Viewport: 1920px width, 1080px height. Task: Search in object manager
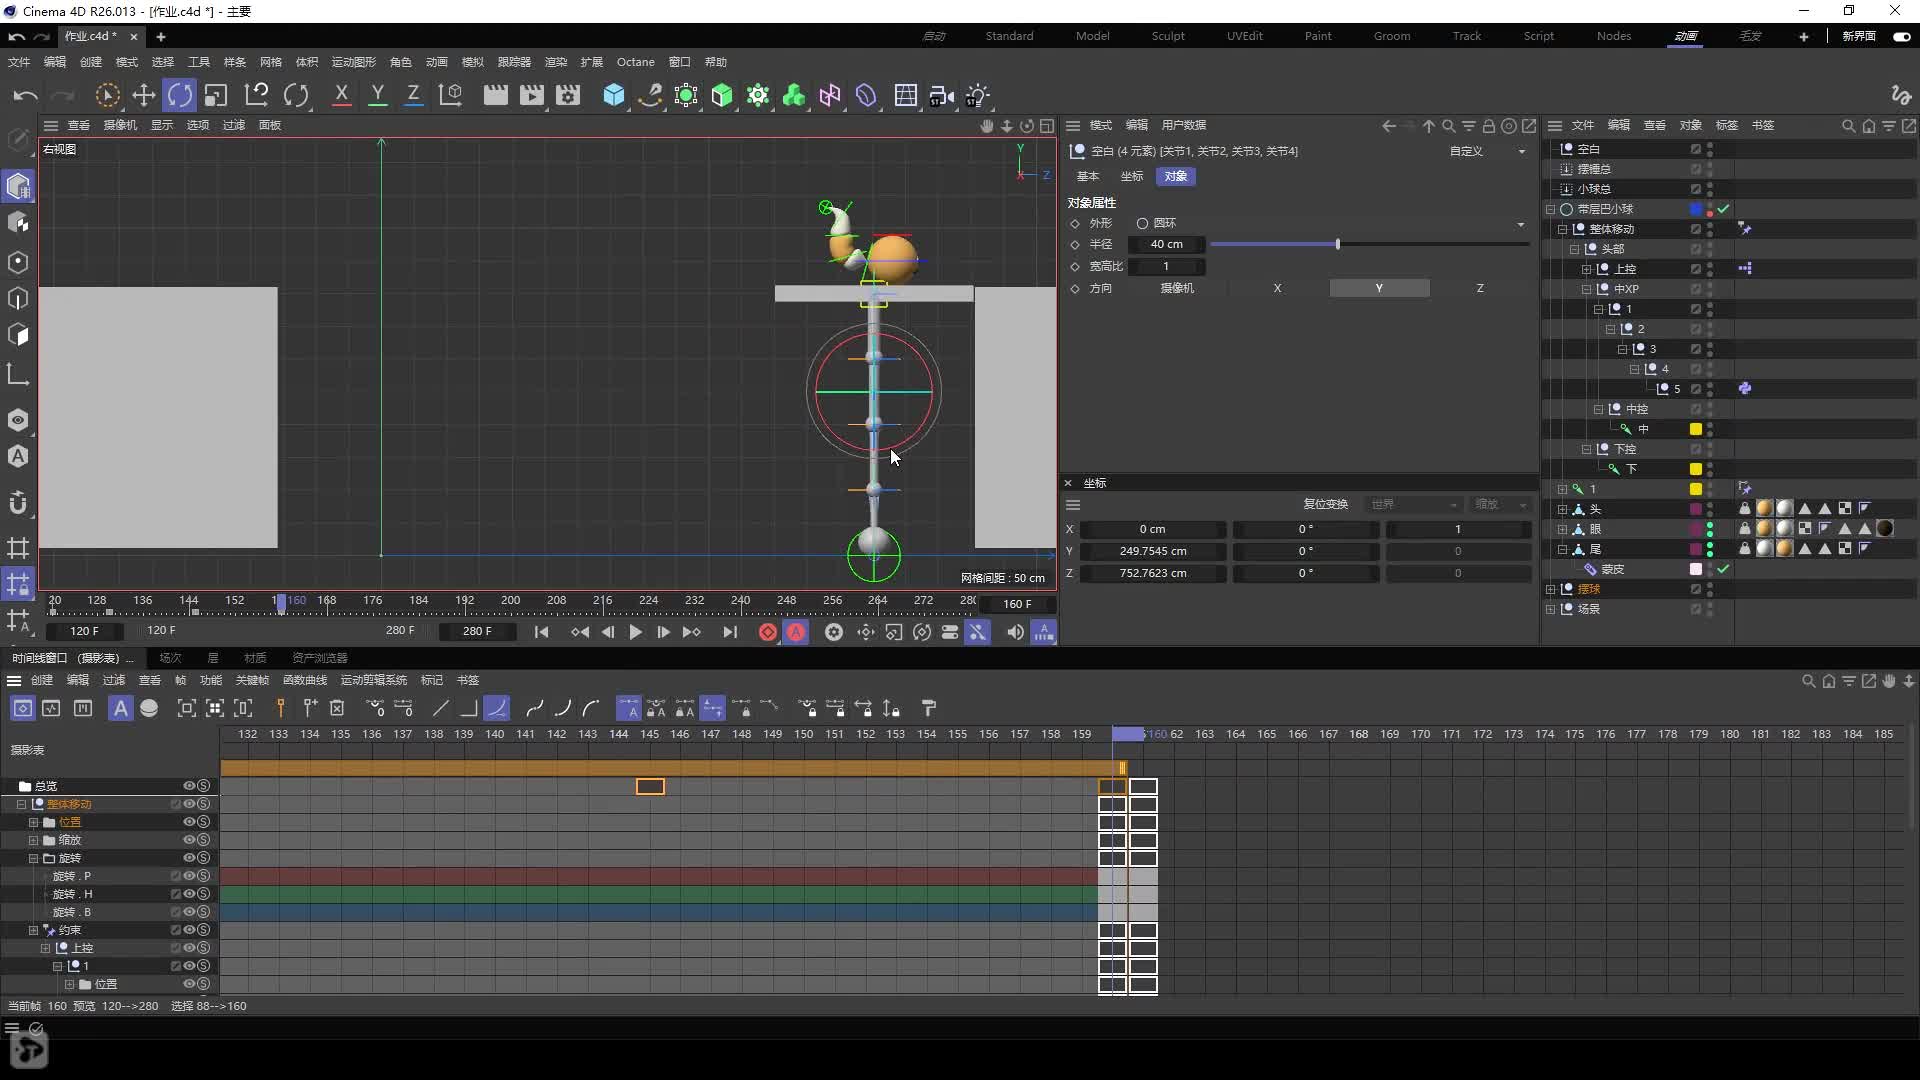(x=1848, y=126)
